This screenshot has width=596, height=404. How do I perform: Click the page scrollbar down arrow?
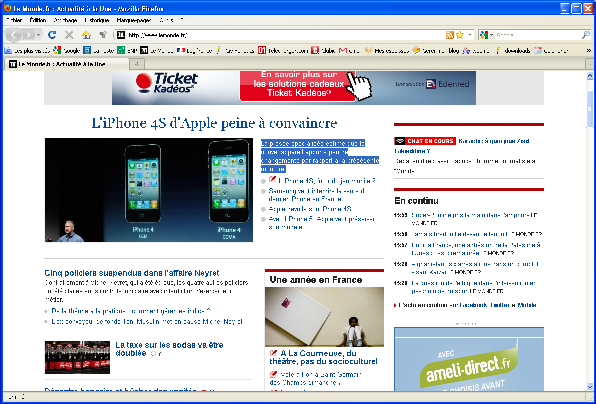coord(590,387)
